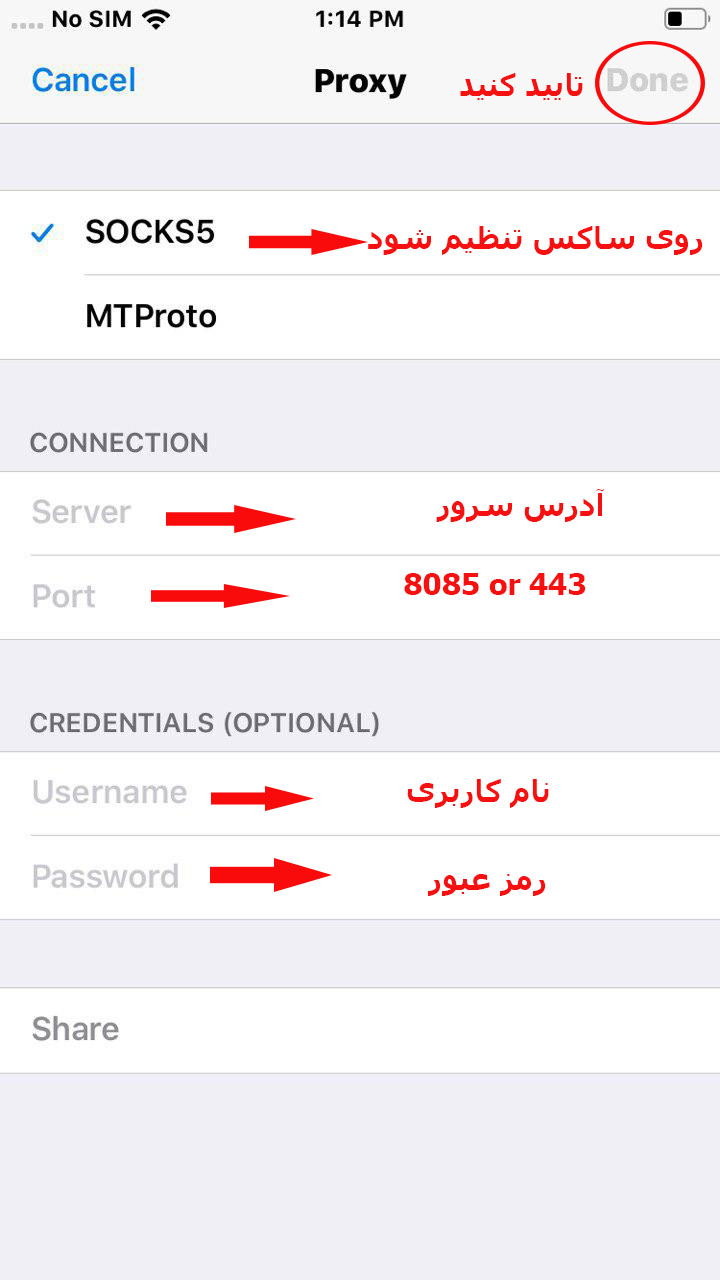Click the red arrow beside Password
This screenshot has width=720, height=1280.
pyautogui.click(x=270, y=875)
